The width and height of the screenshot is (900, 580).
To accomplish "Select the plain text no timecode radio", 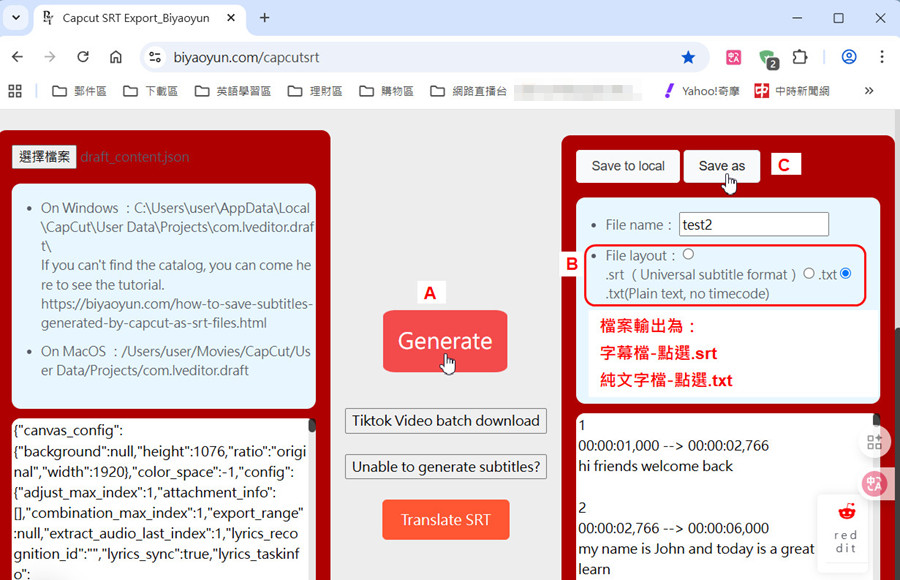I will (846, 274).
